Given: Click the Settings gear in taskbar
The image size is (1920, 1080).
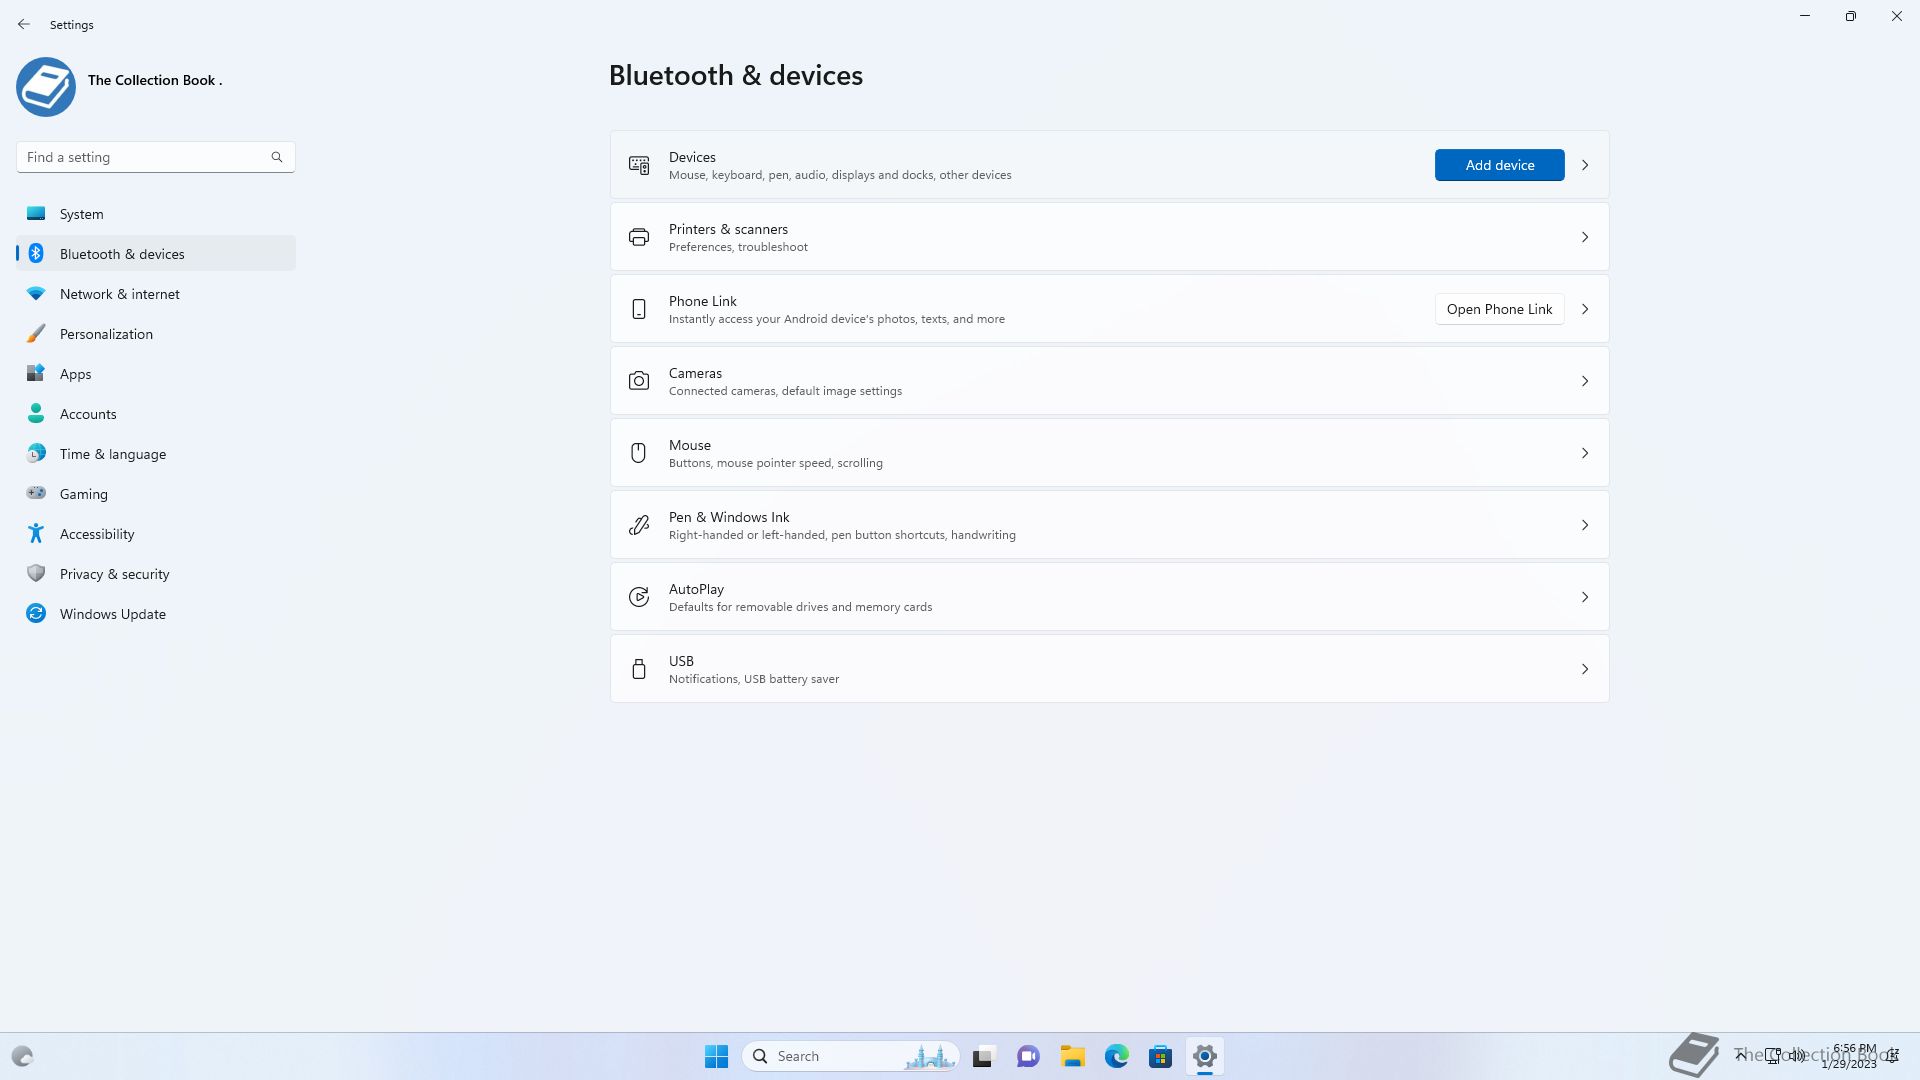Looking at the screenshot, I should tap(1205, 1056).
